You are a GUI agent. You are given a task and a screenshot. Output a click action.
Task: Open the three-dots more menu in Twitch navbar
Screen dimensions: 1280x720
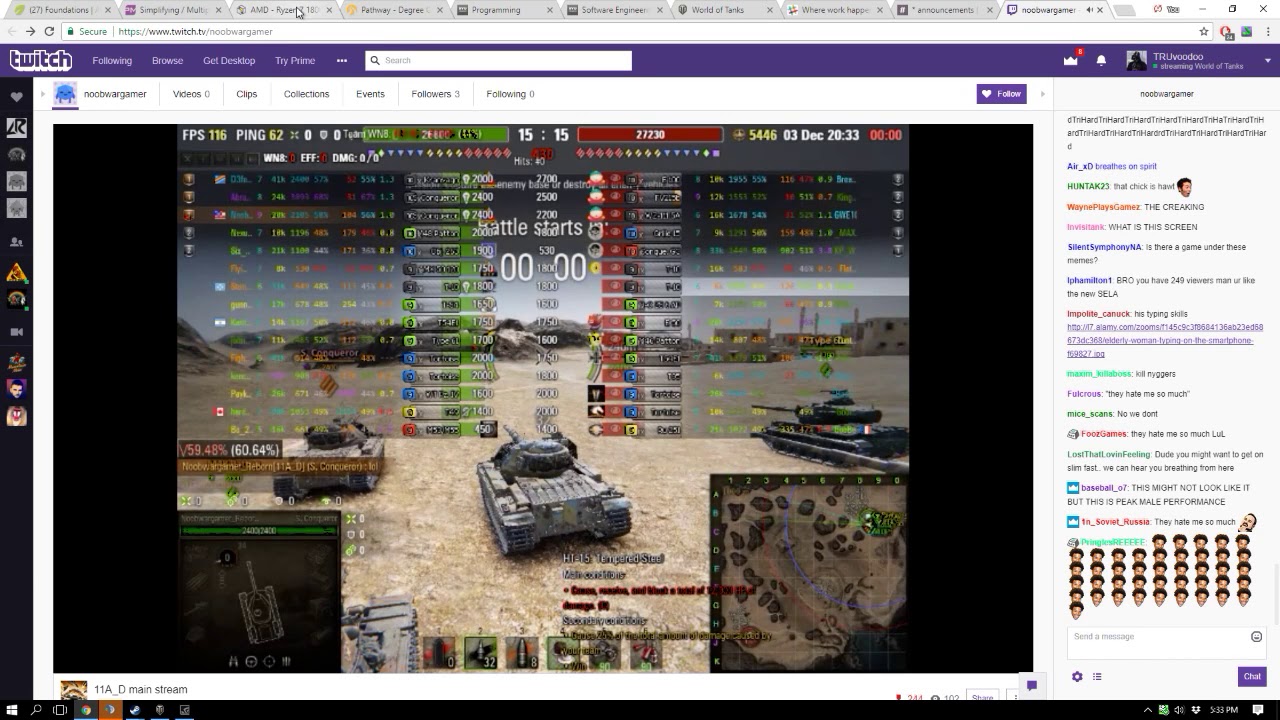342,61
